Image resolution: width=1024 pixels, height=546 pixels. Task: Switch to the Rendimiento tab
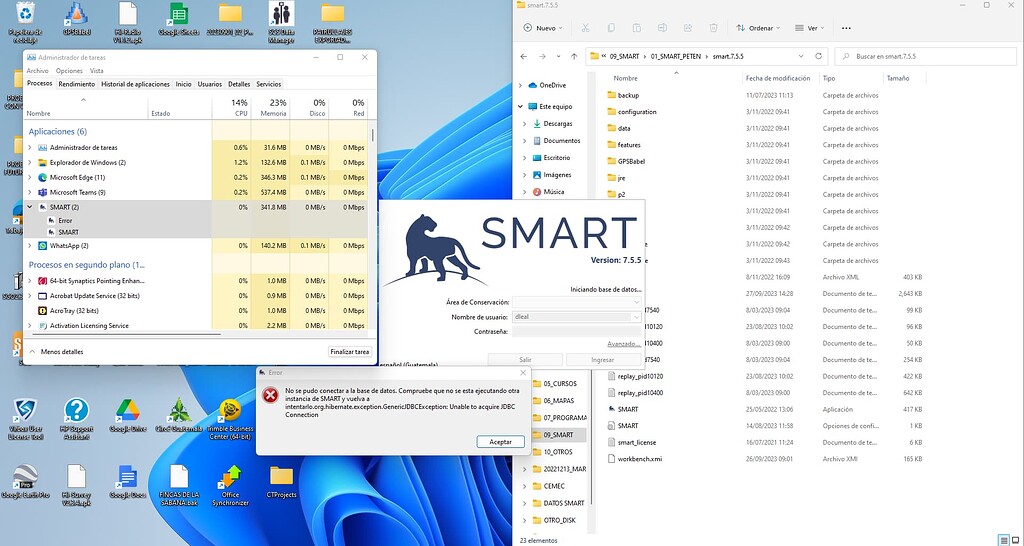(76, 84)
